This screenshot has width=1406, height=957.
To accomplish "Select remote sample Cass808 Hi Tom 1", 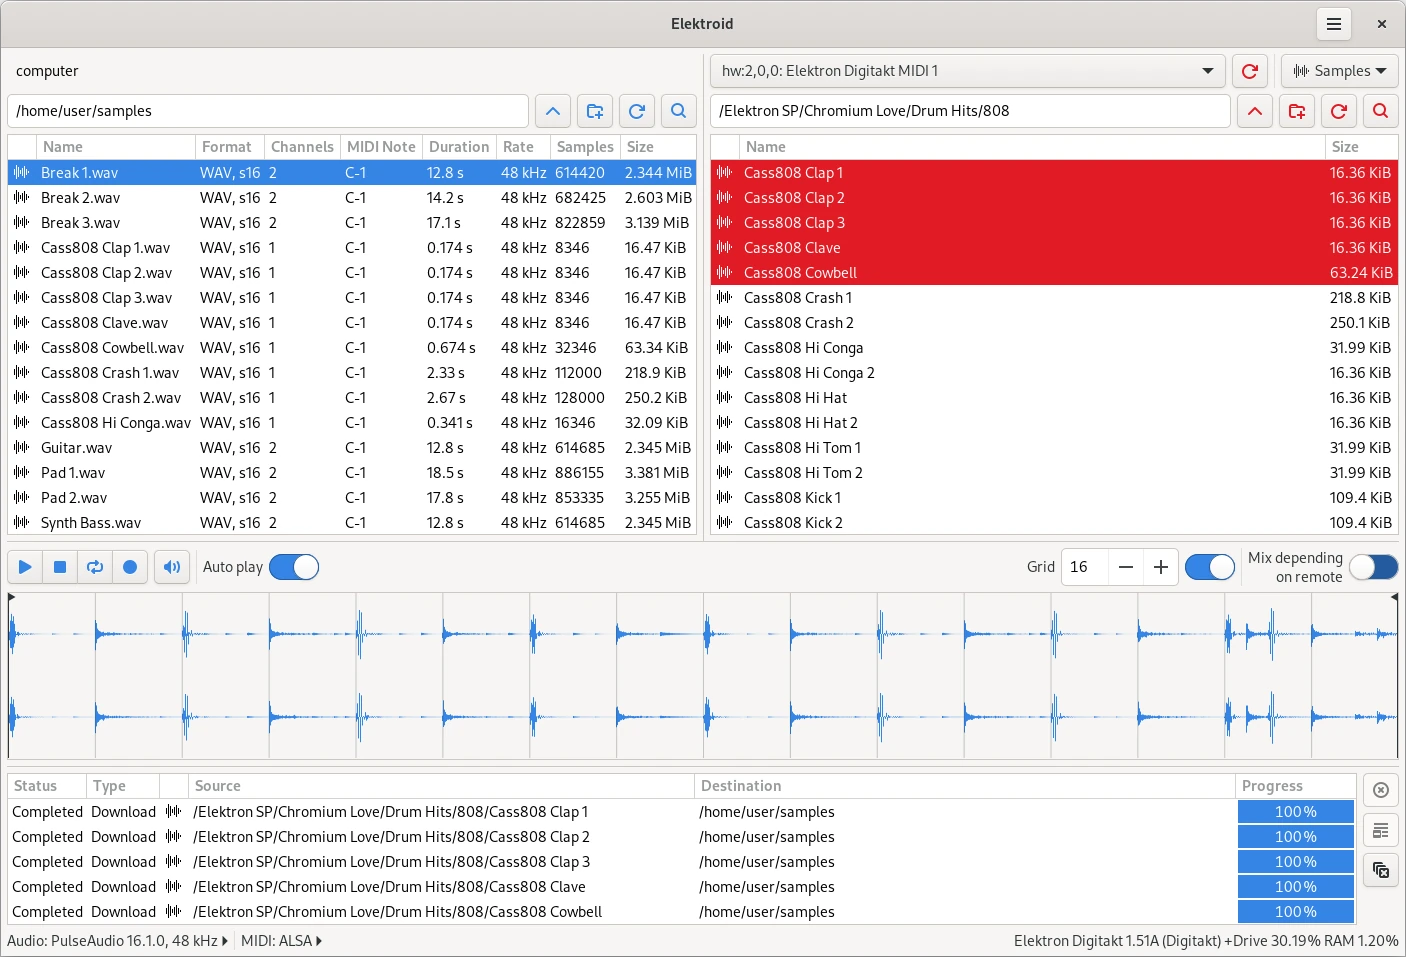I will point(1054,448).
